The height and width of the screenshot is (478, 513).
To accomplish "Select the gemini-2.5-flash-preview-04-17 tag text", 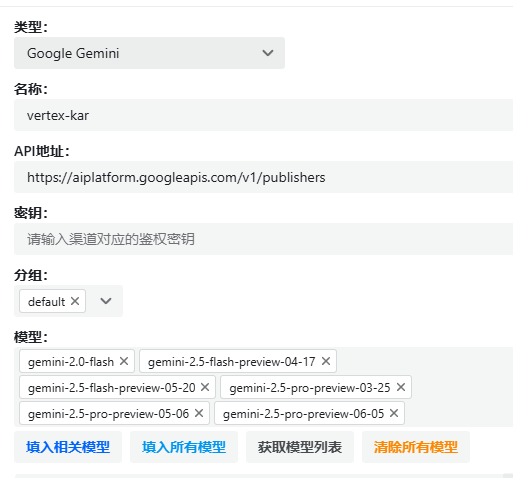I will pyautogui.click(x=232, y=362).
